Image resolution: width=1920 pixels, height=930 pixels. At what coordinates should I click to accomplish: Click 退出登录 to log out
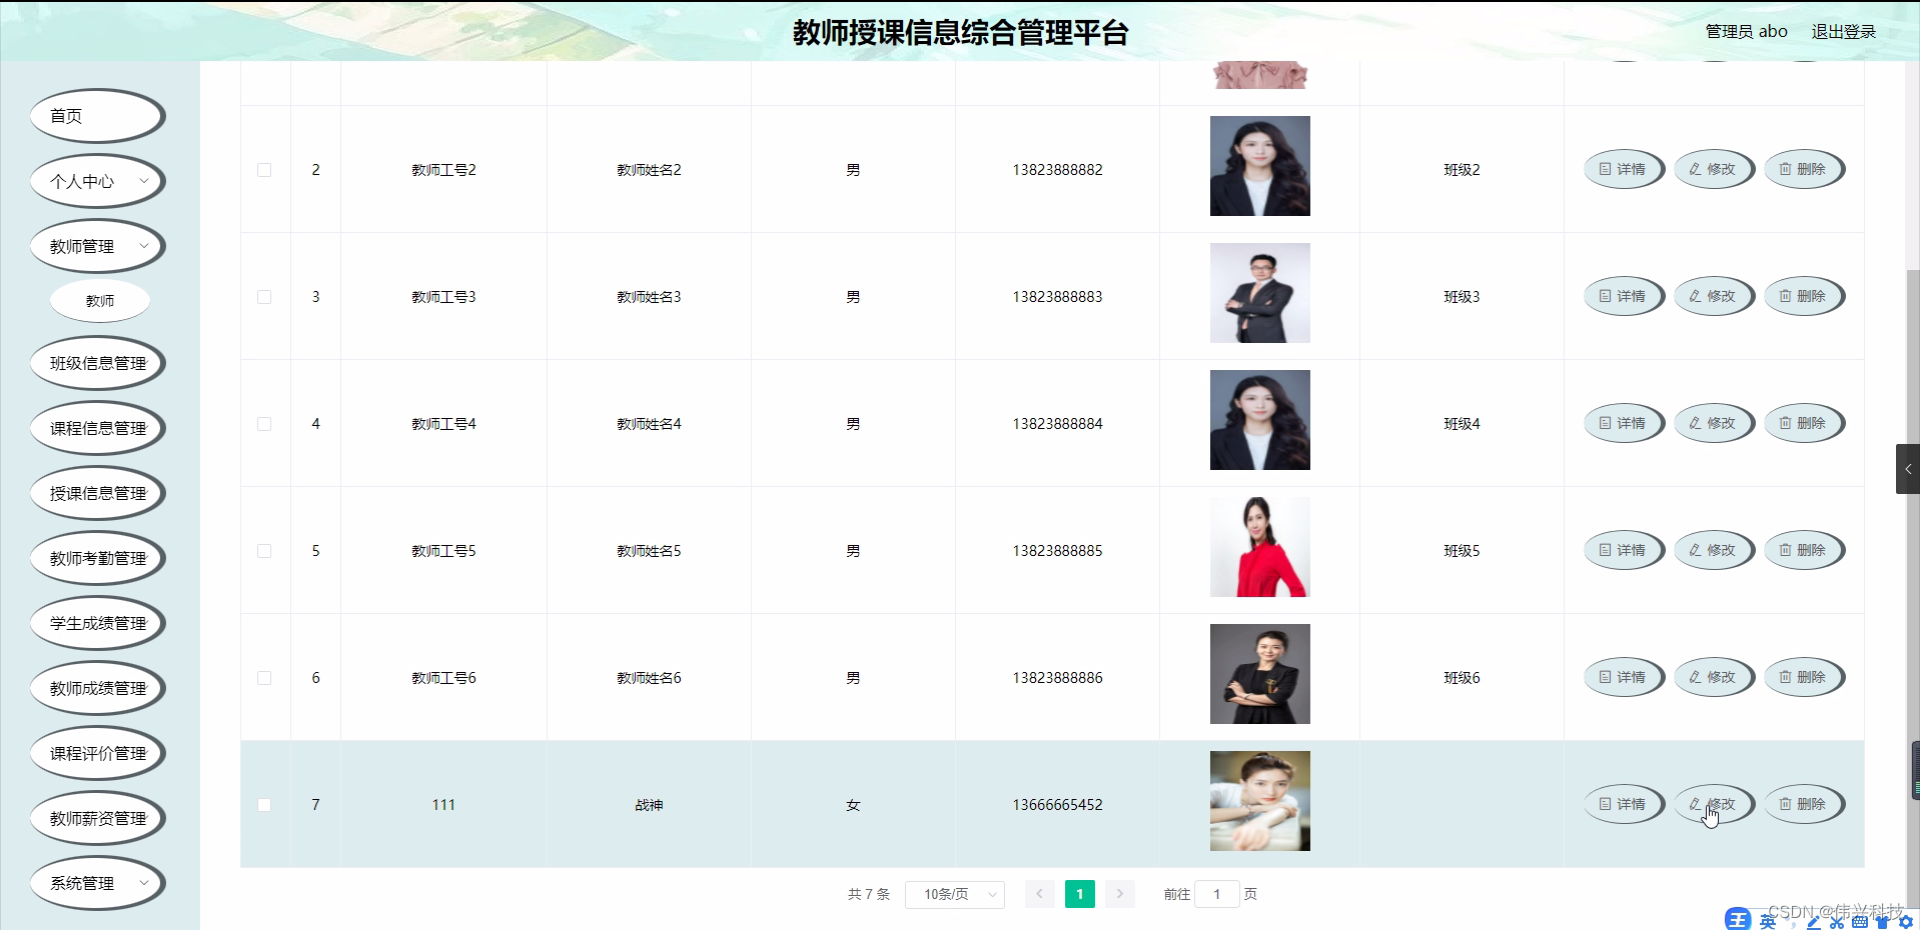(1843, 31)
